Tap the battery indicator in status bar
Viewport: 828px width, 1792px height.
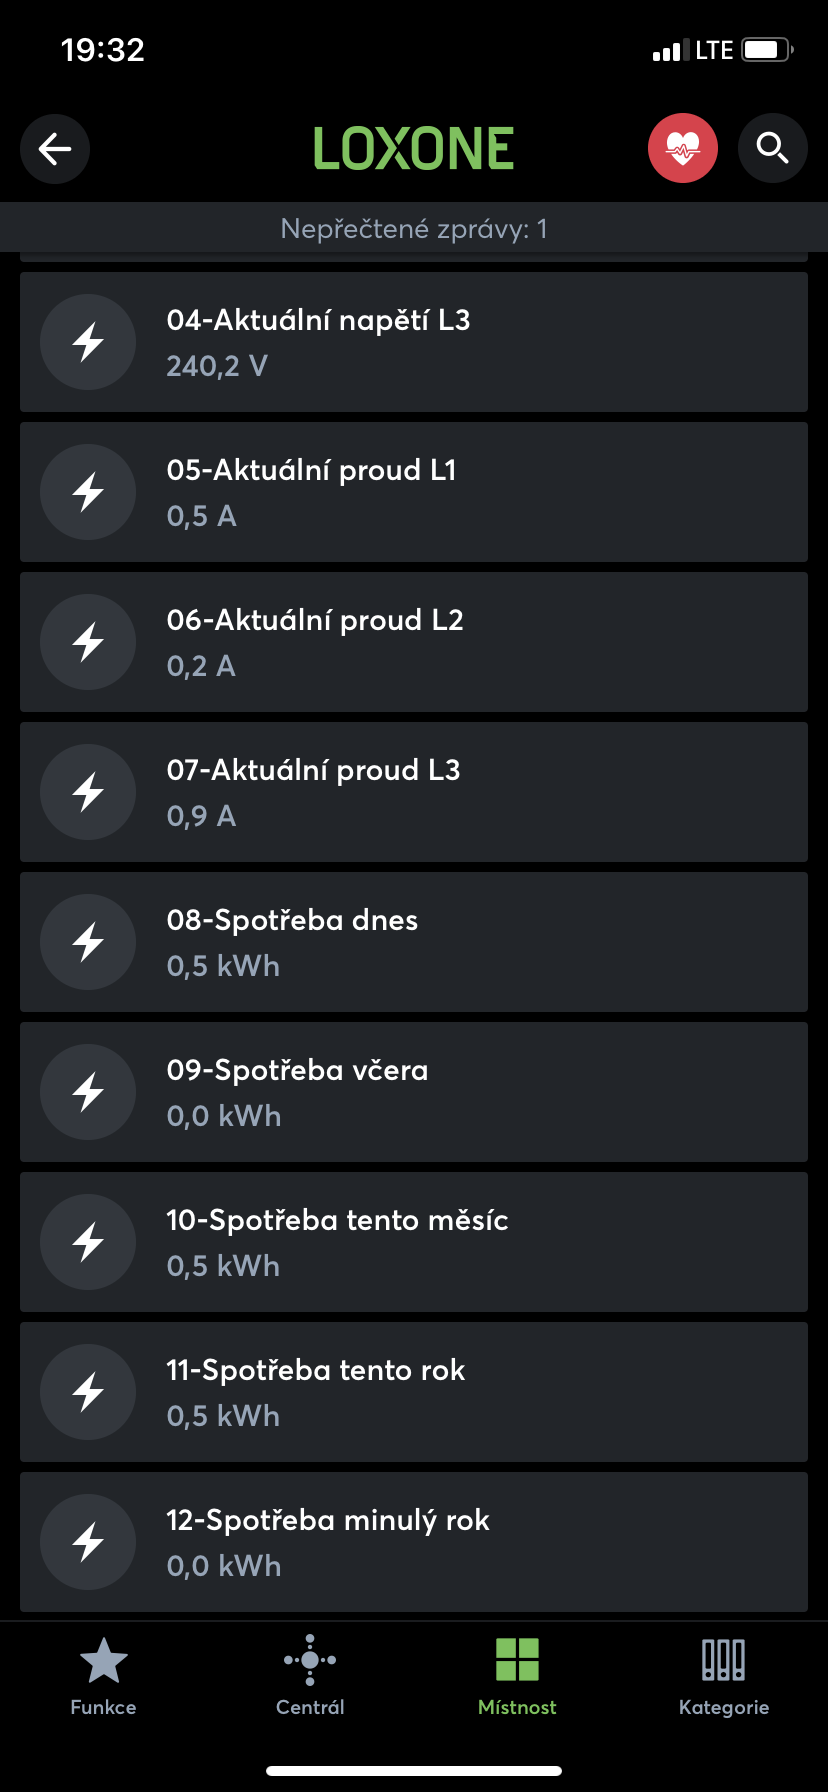(x=767, y=50)
